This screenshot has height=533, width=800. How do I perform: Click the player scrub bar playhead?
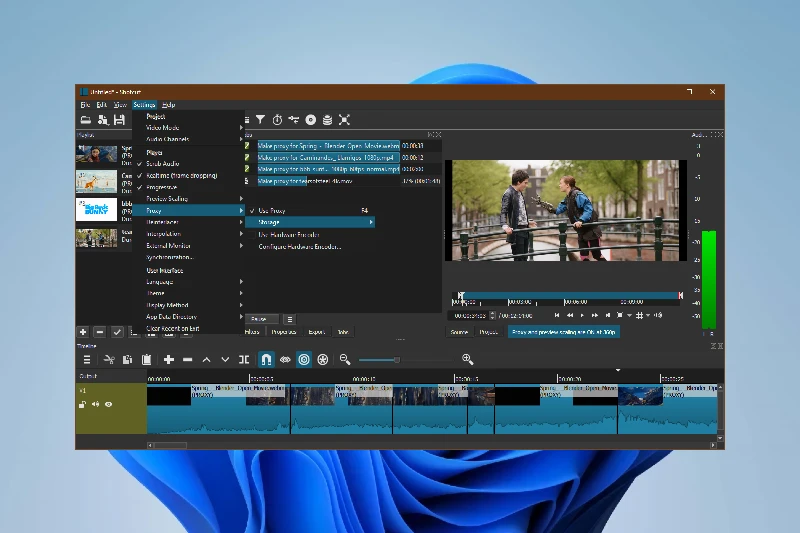tap(461, 295)
